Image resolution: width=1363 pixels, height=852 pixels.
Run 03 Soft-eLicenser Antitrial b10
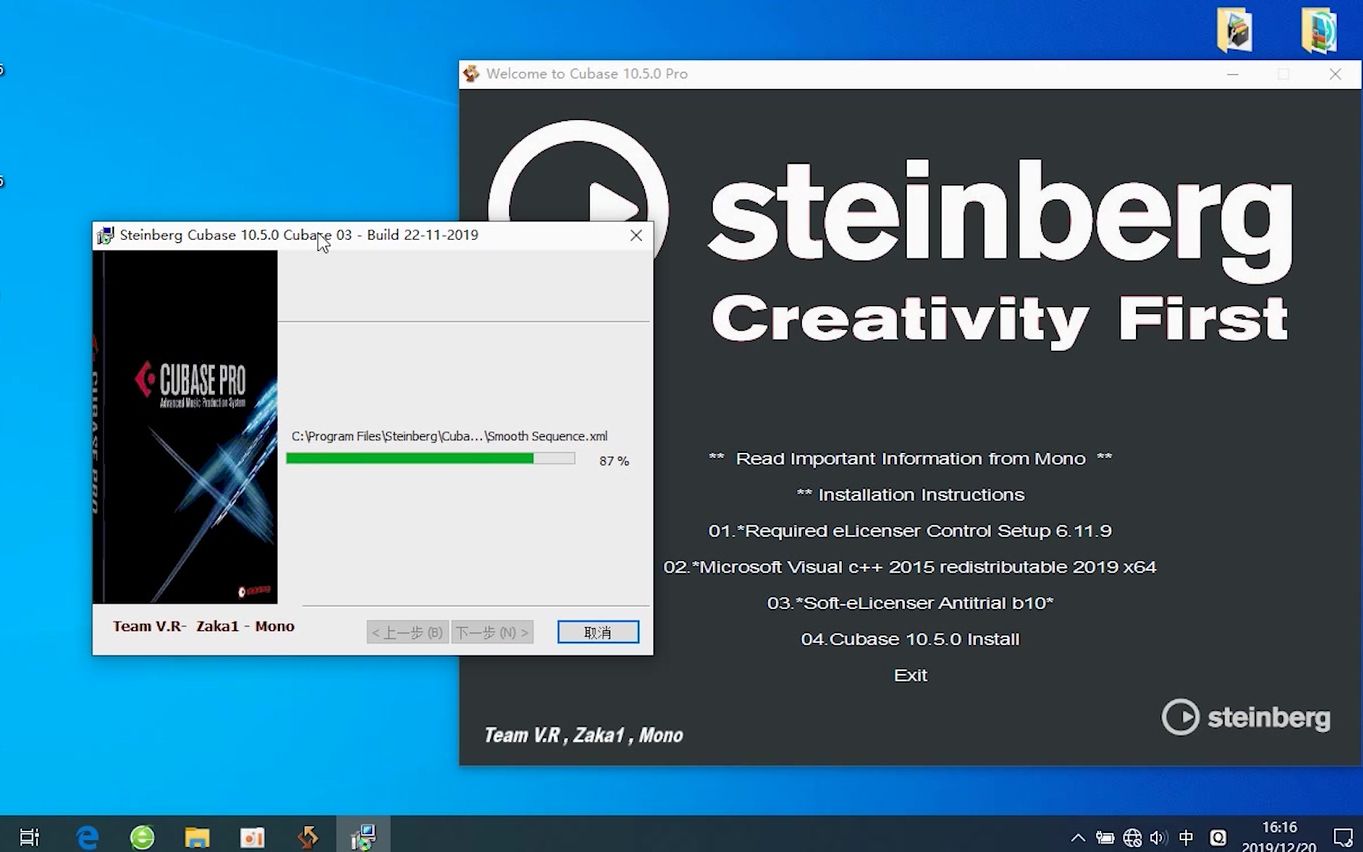910,603
